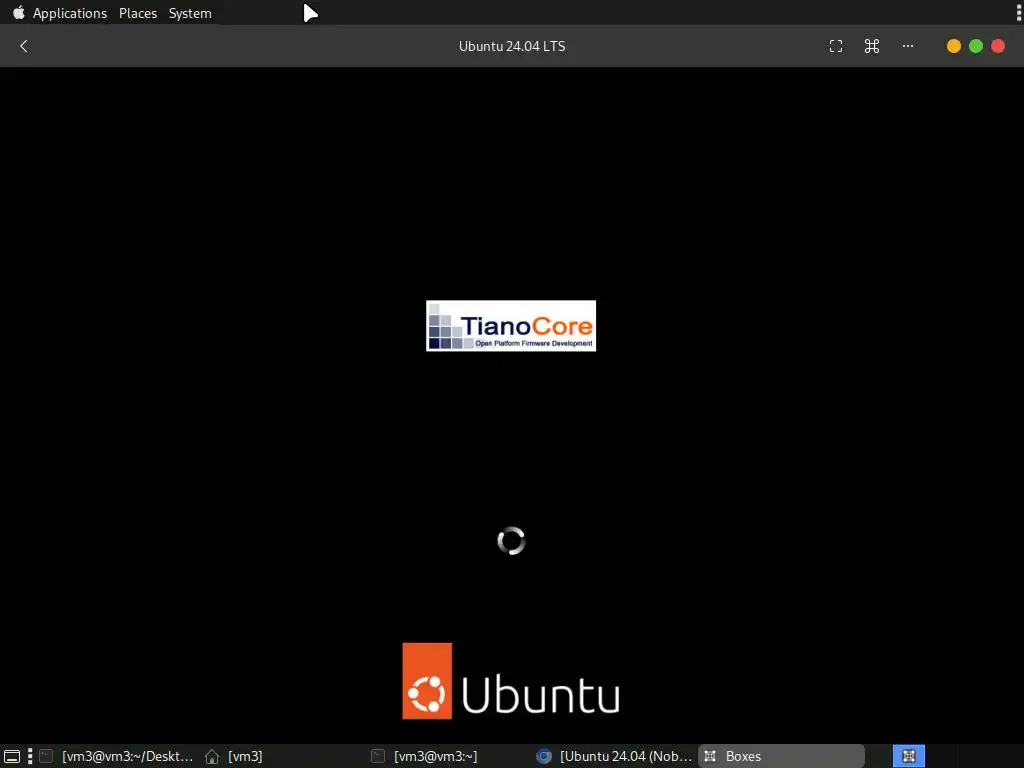Open the Places menu
The height and width of the screenshot is (768, 1024).
coord(138,13)
